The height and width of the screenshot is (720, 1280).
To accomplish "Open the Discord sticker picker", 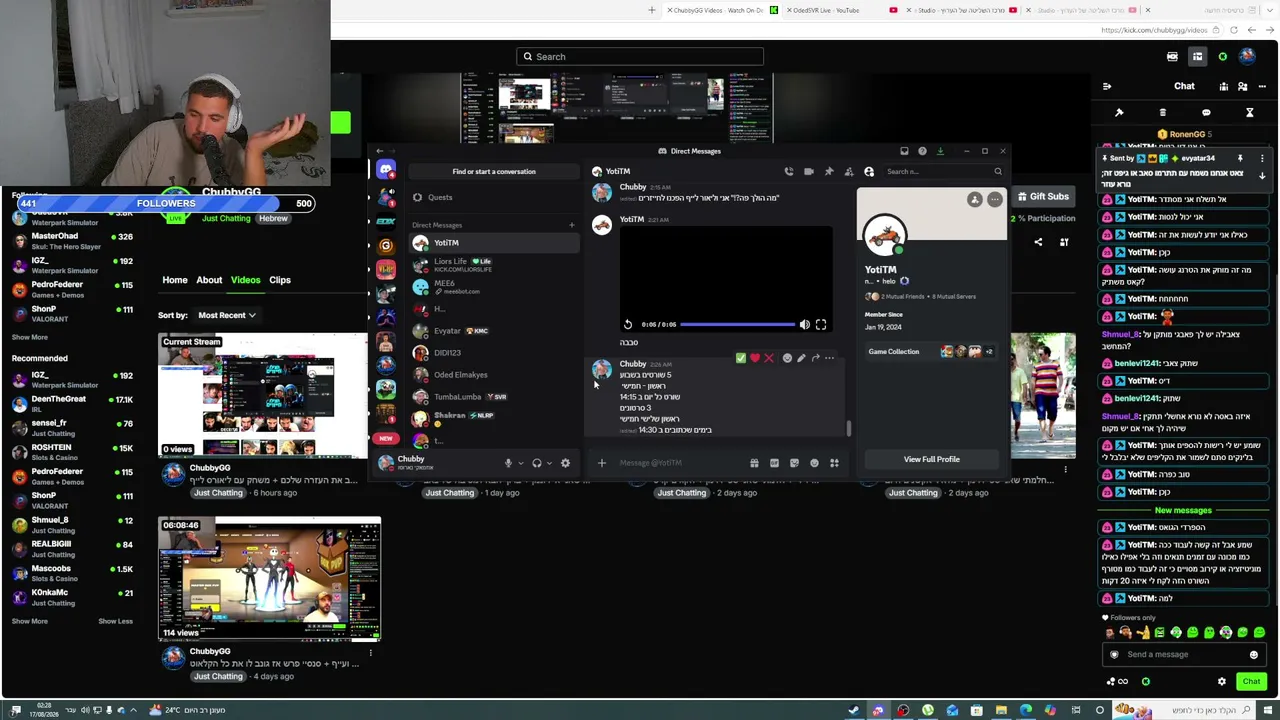I will click(794, 463).
